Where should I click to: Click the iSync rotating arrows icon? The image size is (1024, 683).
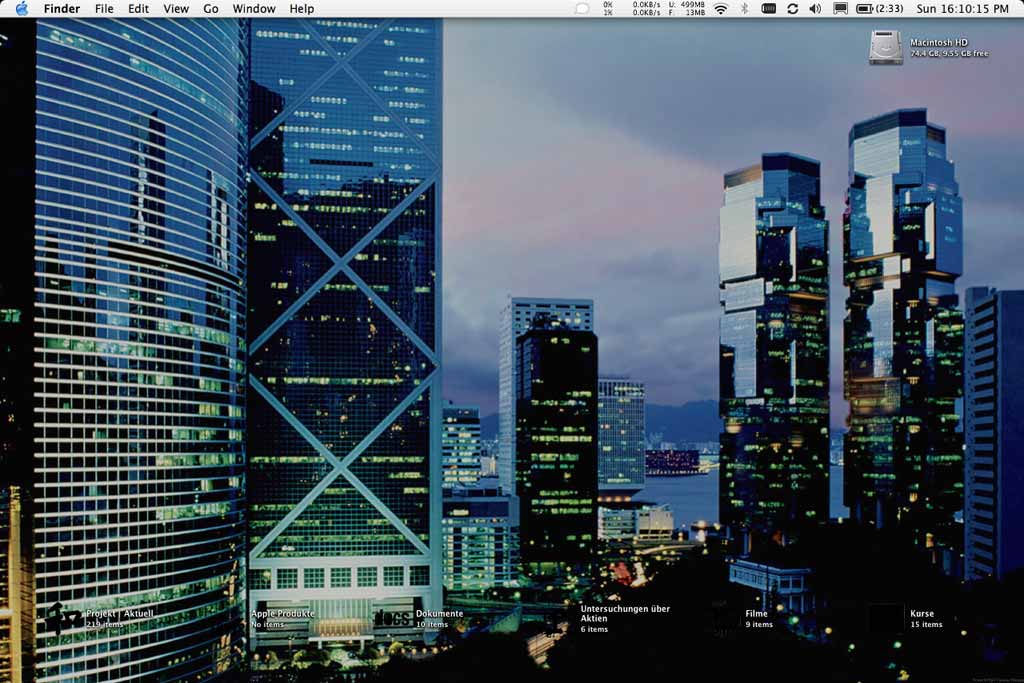pos(793,9)
